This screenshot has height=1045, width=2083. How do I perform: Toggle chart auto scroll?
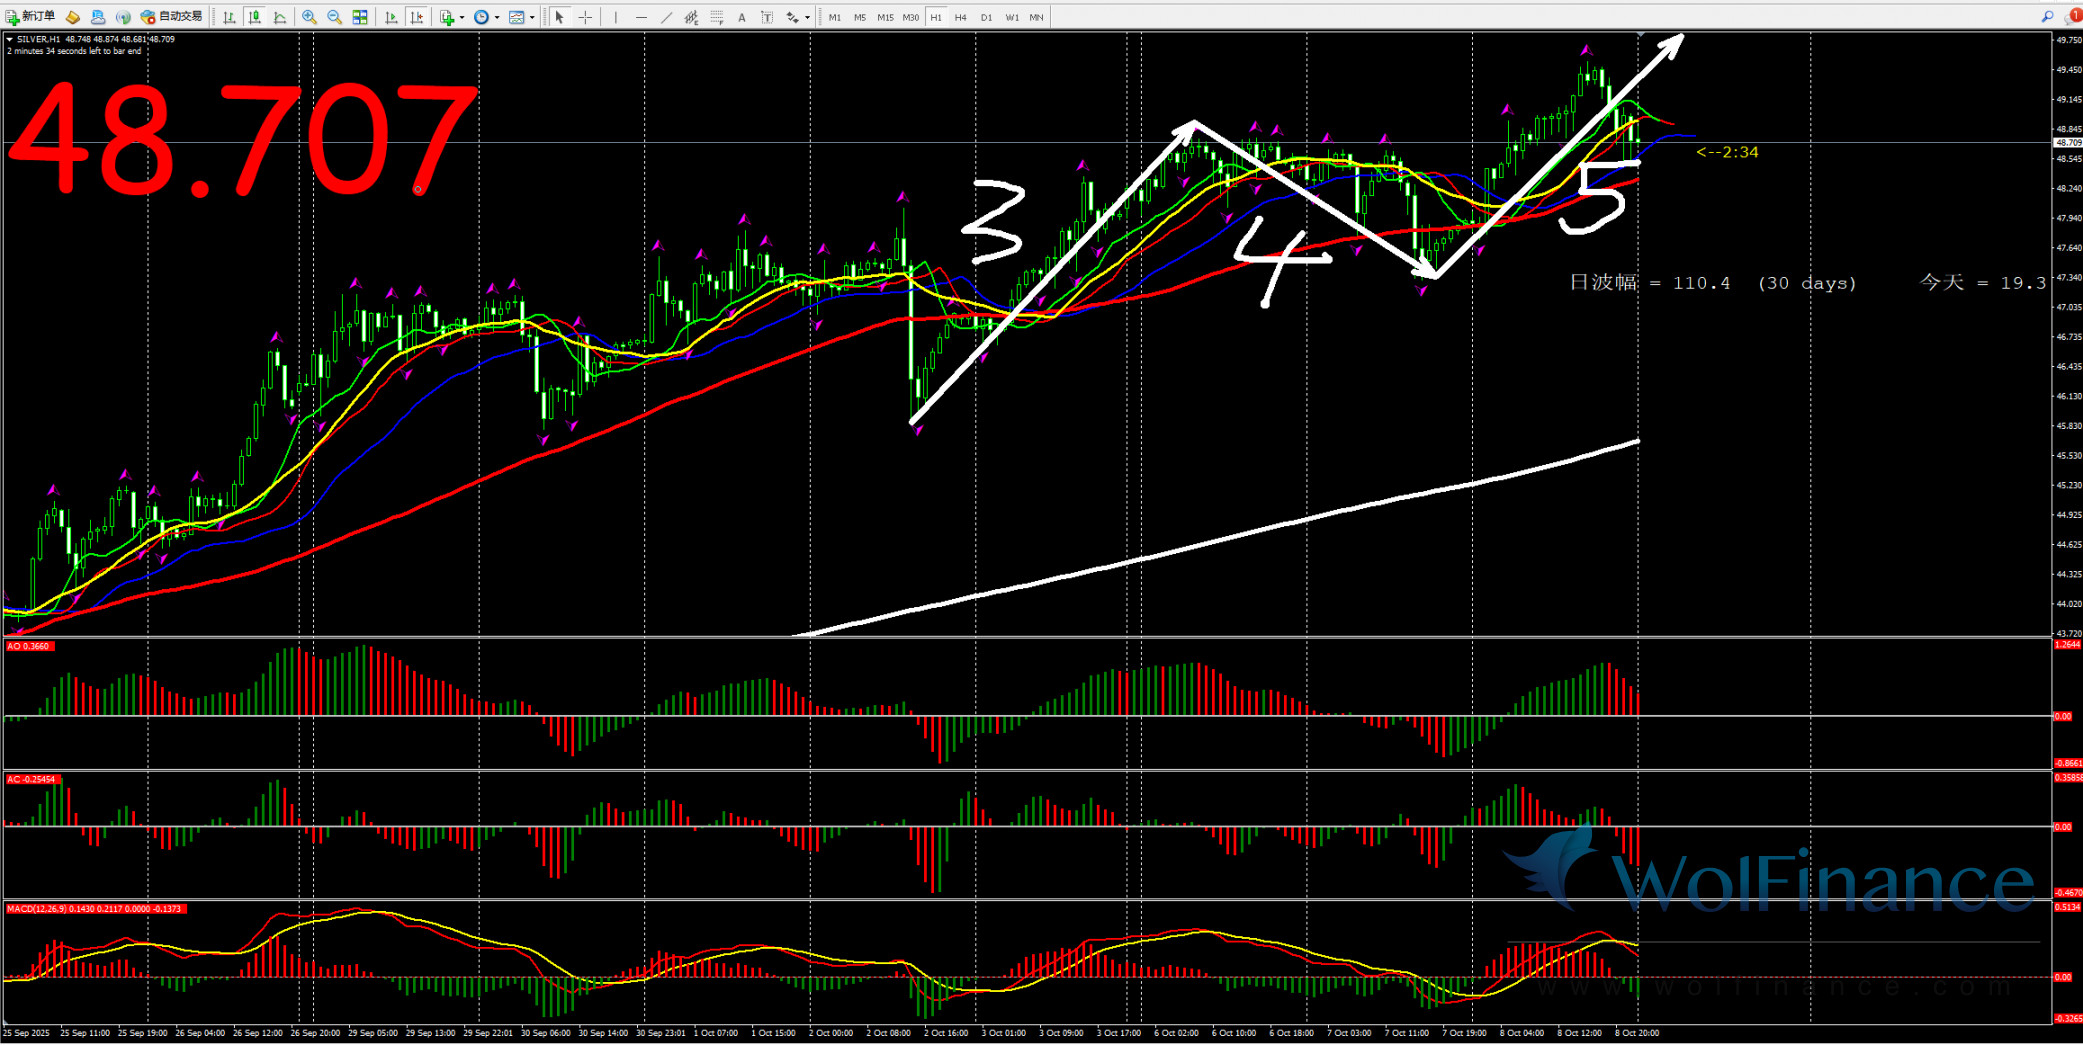(x=391, y=17)
